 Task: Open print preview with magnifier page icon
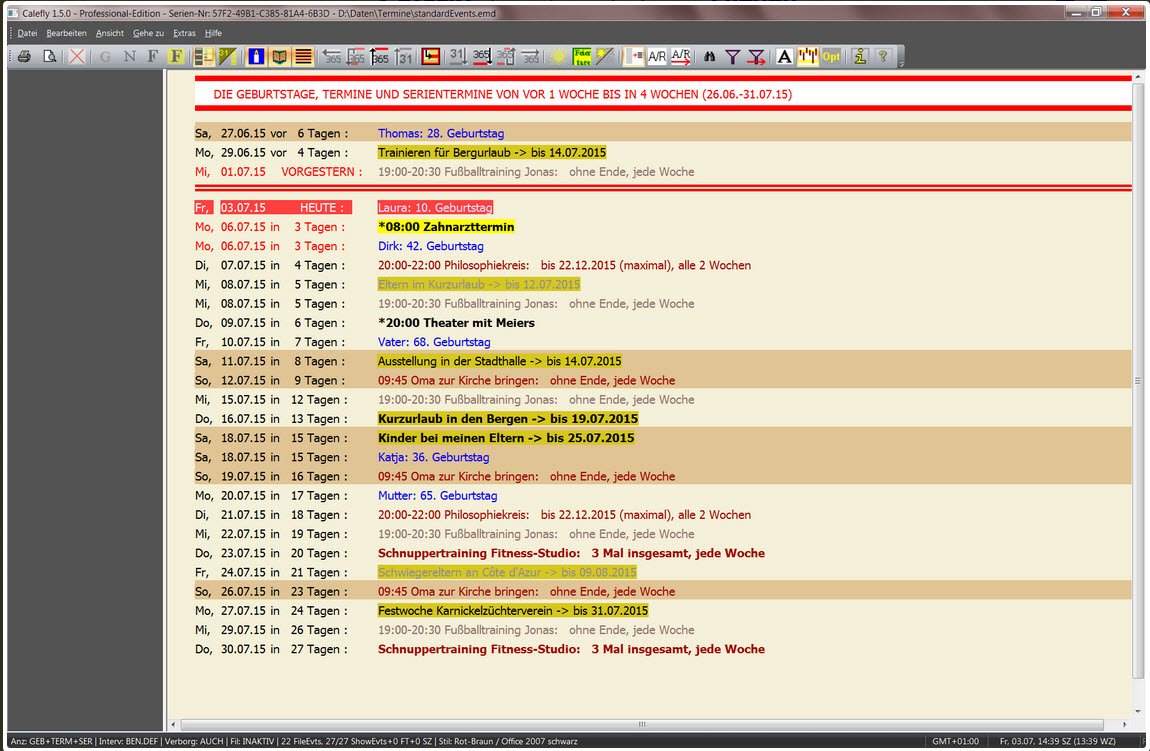click(49, 57)
